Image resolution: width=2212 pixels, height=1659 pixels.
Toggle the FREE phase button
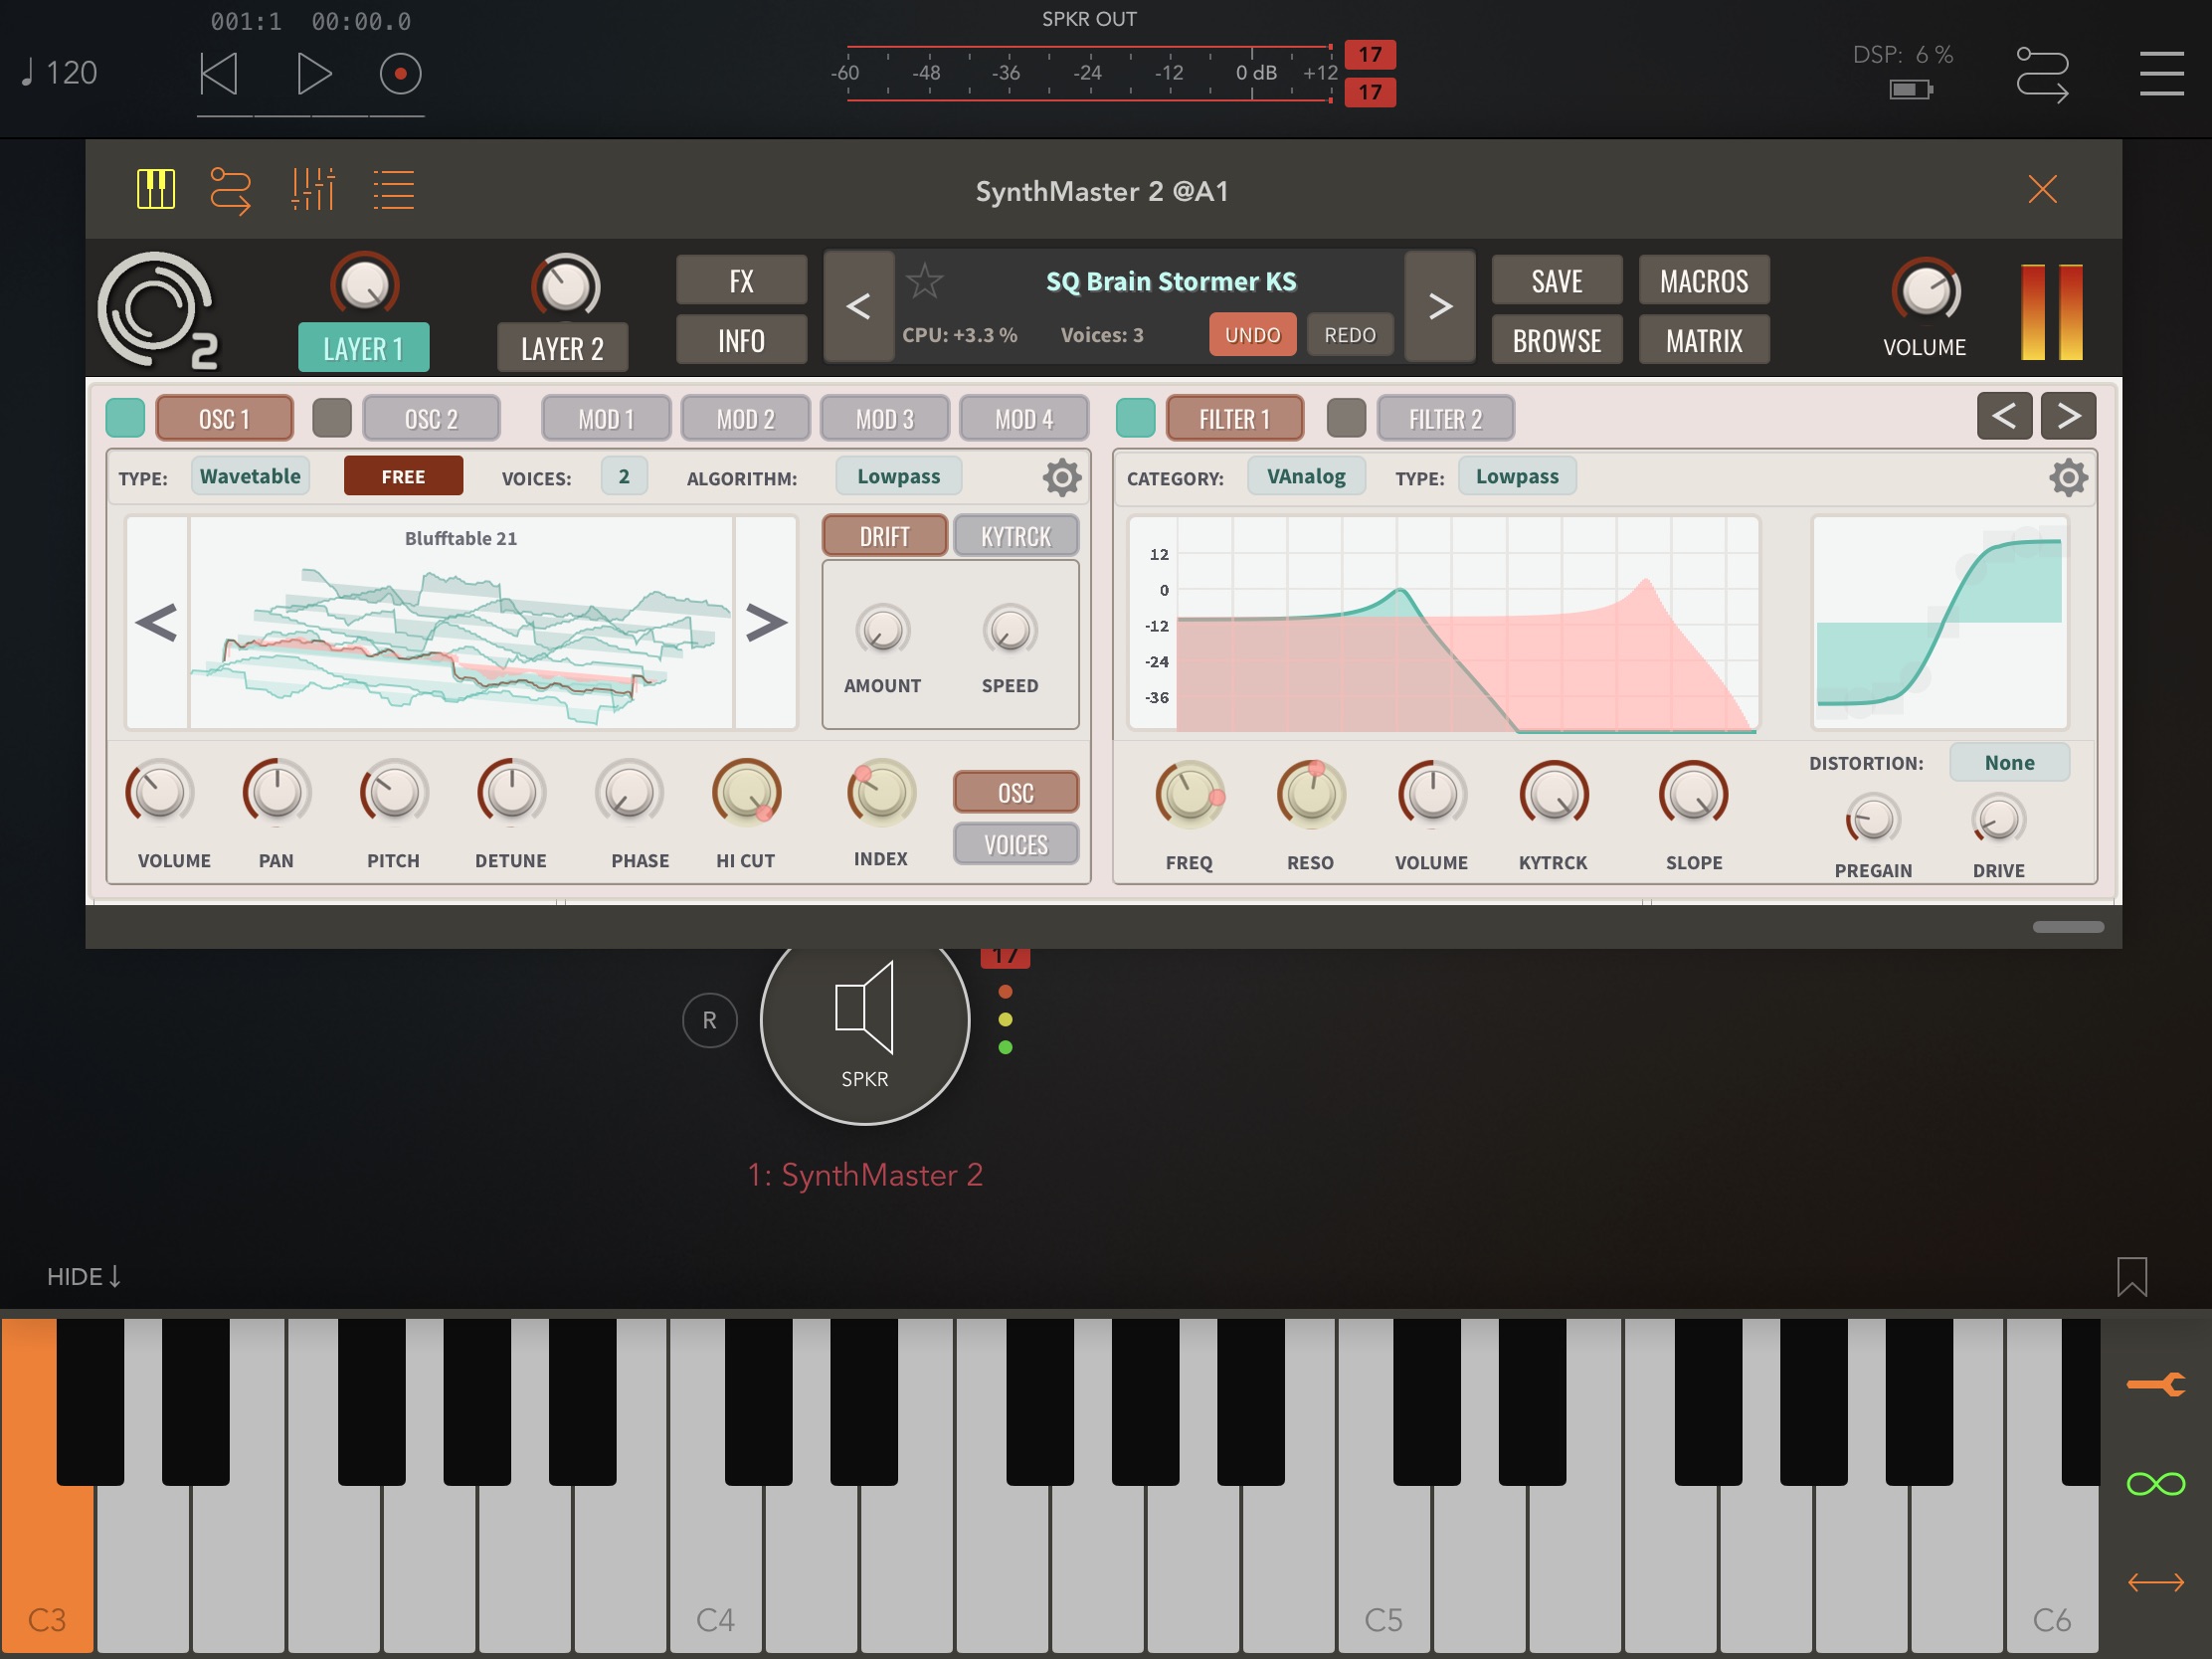[x=403, y=476]
